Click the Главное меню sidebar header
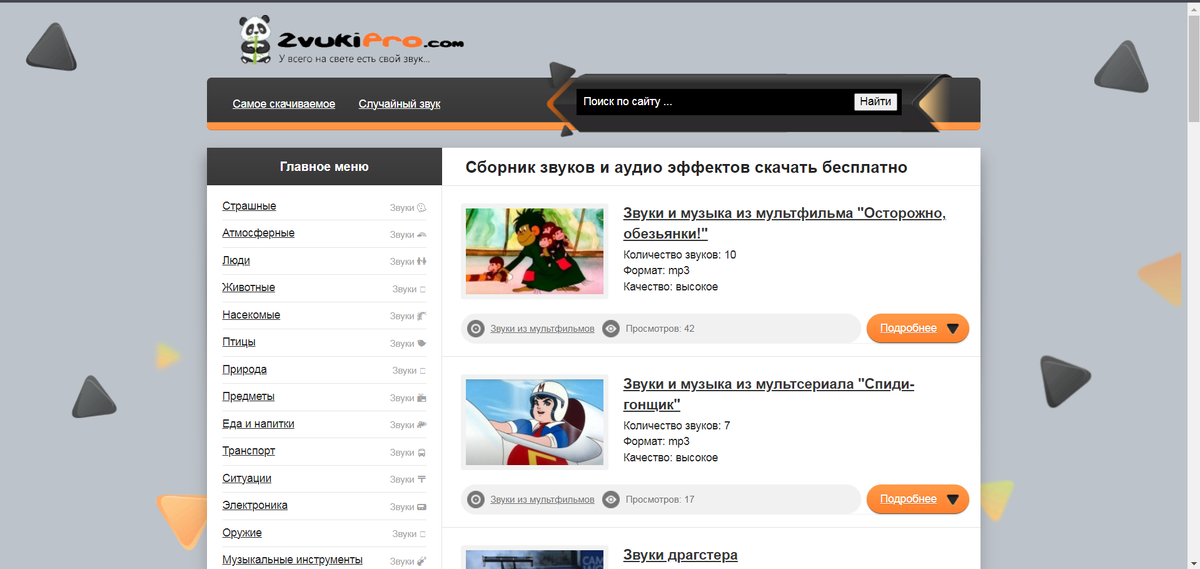The width and height of the screenshot is (1200, 569). coord(324,167)
